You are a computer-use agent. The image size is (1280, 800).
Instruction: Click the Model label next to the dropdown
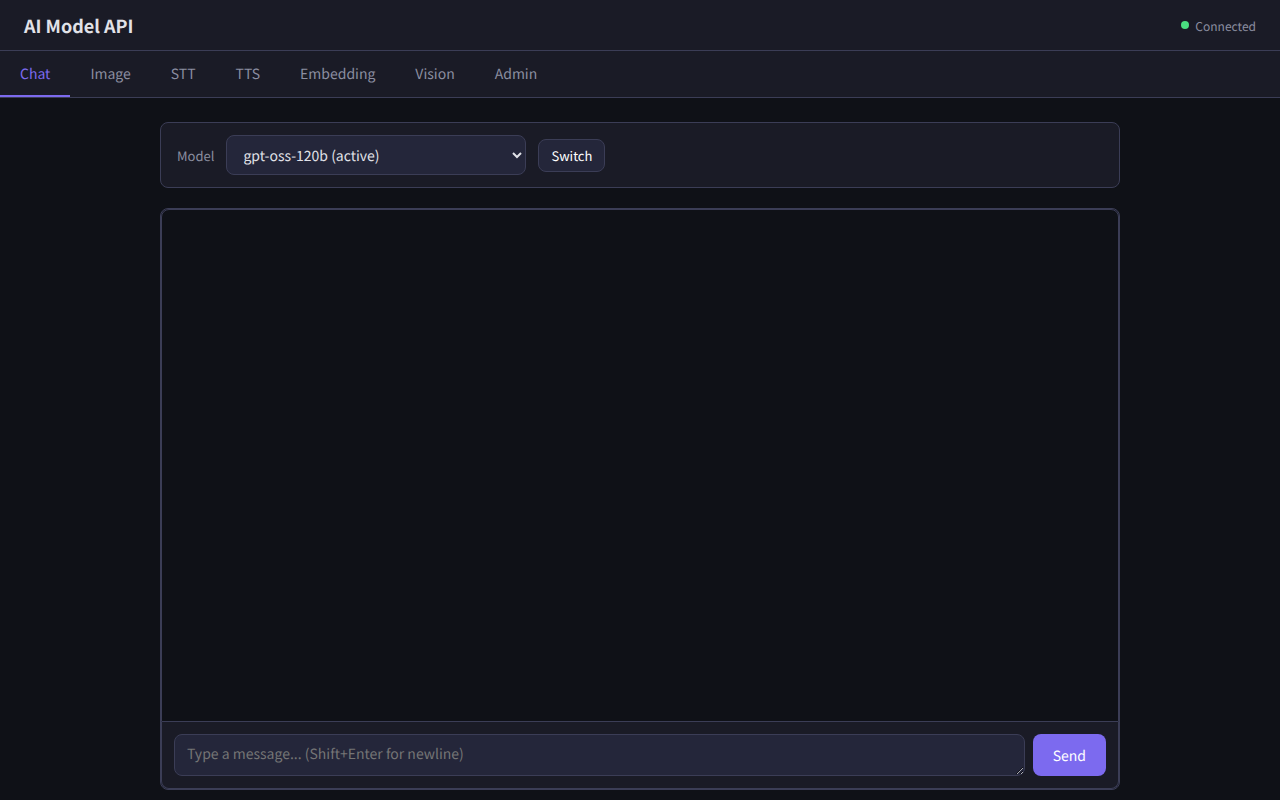point(195,155)
